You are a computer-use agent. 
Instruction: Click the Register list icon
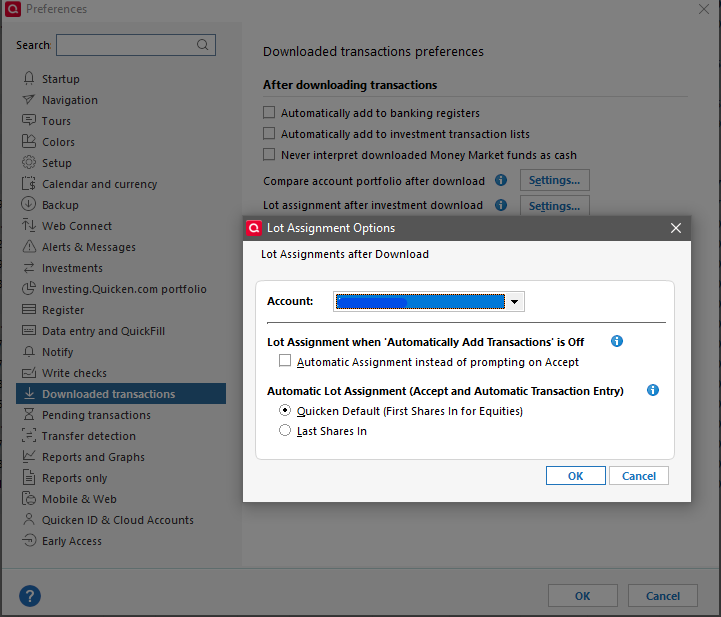click(x=29, y=309)
